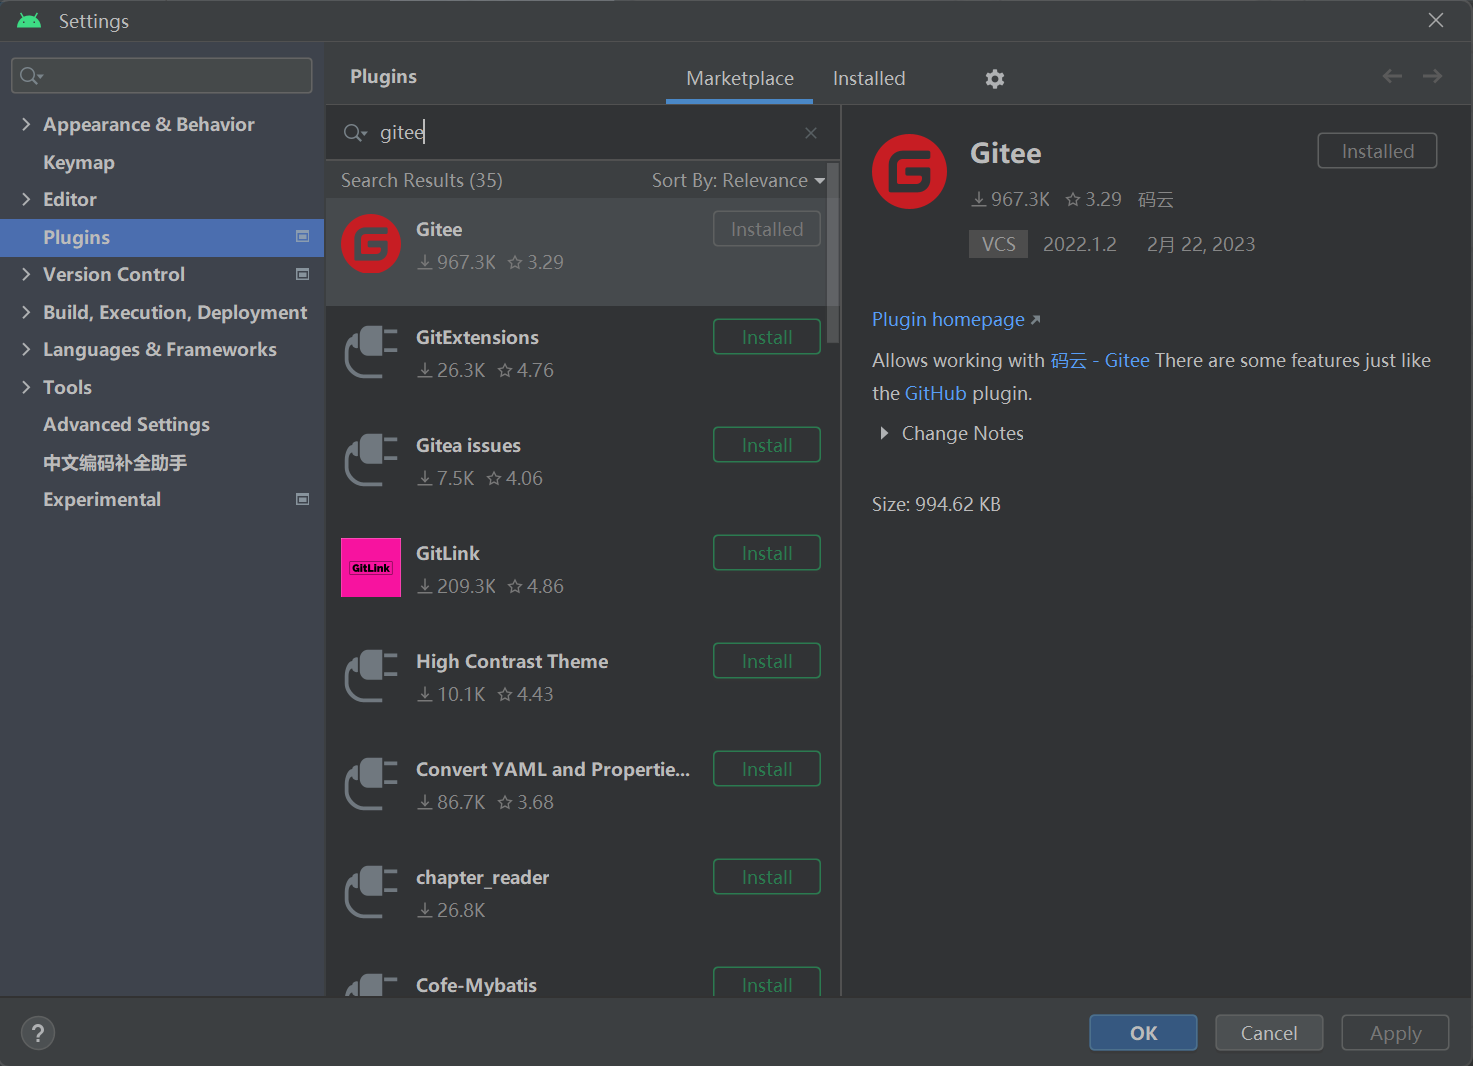The width and height of the screenshot is (1473, 1066).
Task: Open the help question mark button
Action: coord(38,1033)
